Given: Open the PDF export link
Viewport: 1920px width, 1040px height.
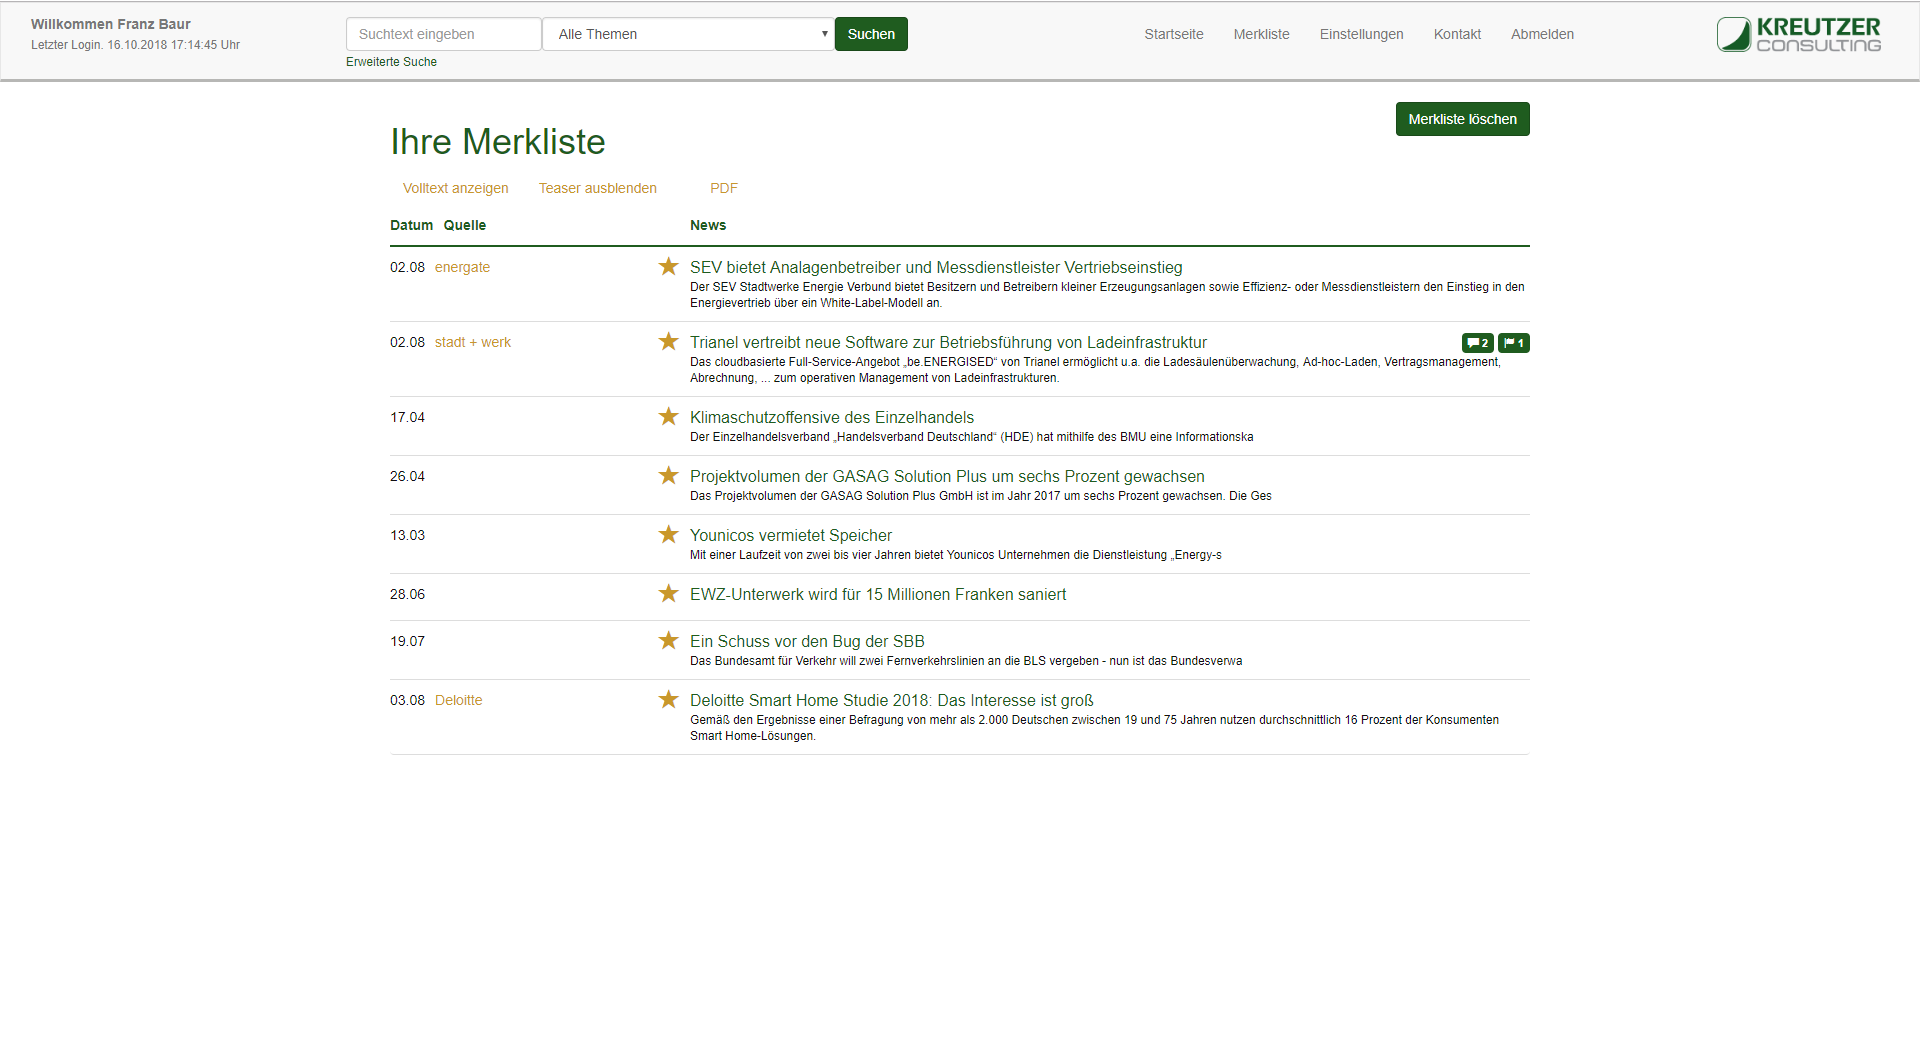Looking at the screenshot, I should (723, 188).
